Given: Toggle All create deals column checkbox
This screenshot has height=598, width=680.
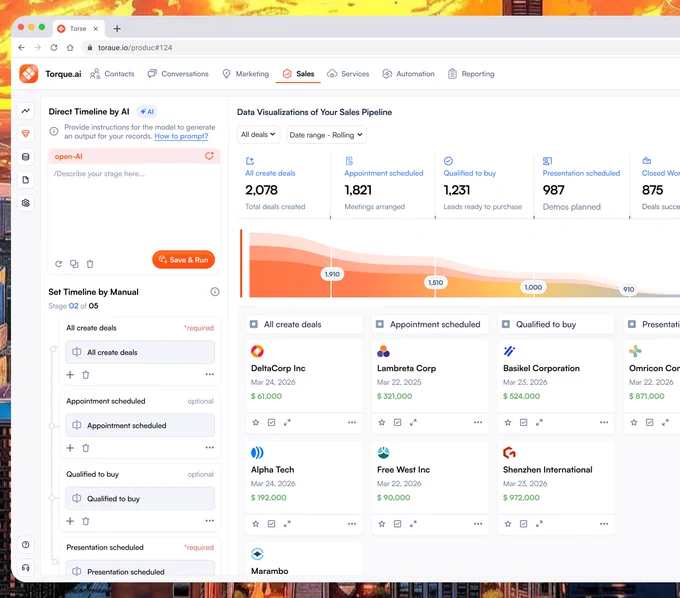Looking at the screenshot, I should (x=254, y=324).
